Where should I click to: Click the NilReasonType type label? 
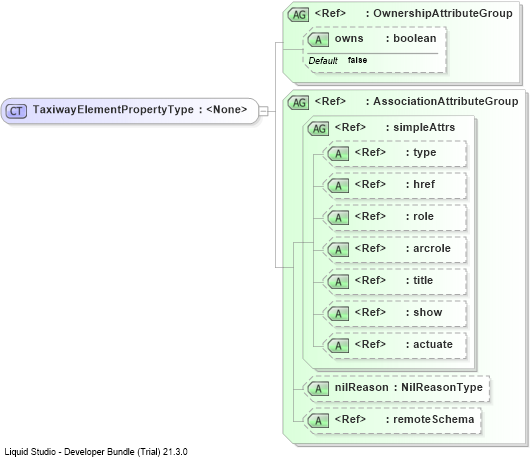click(x=442, y=387)
